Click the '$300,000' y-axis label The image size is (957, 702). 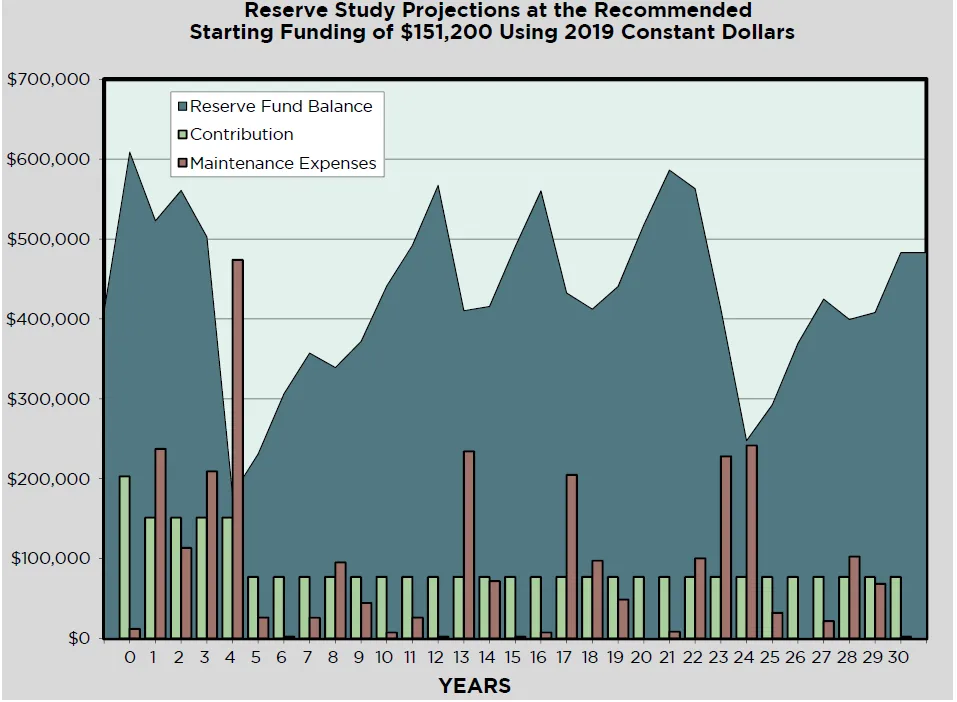[x=48, y=399]
